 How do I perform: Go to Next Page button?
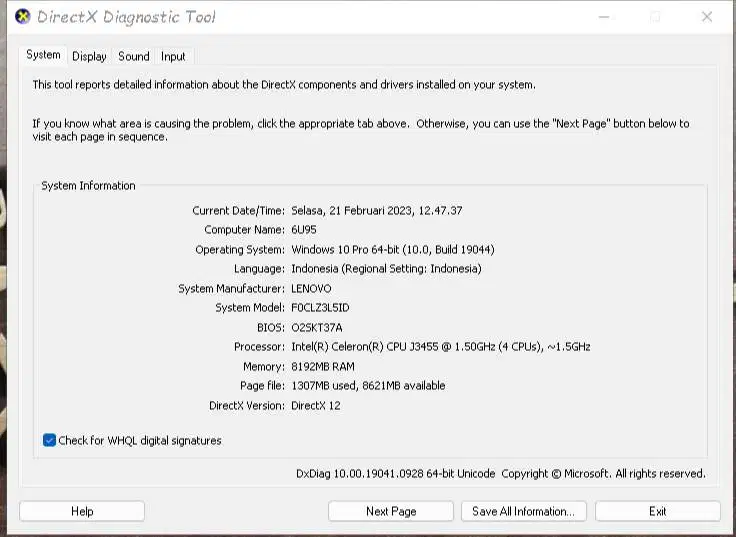click(x=391, y=511)
